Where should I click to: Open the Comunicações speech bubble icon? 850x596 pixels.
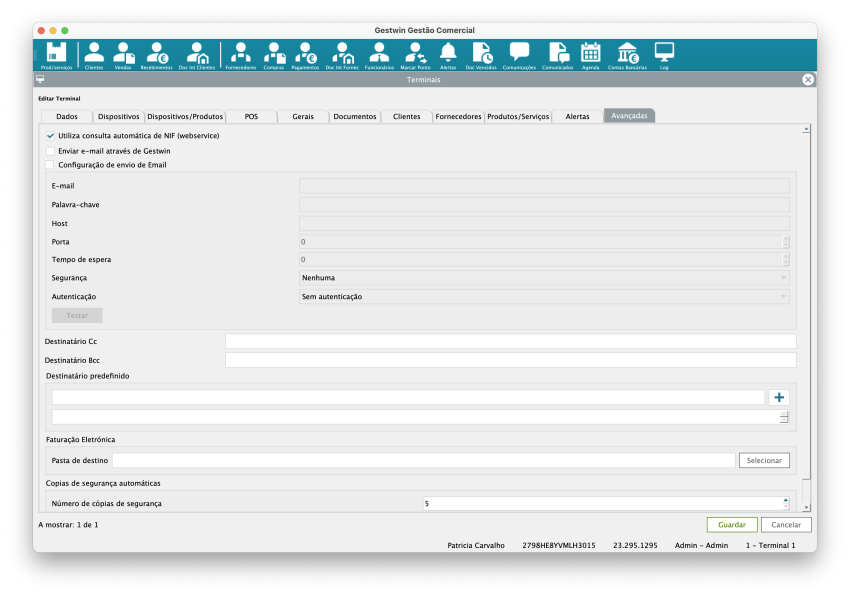[519, 55]
